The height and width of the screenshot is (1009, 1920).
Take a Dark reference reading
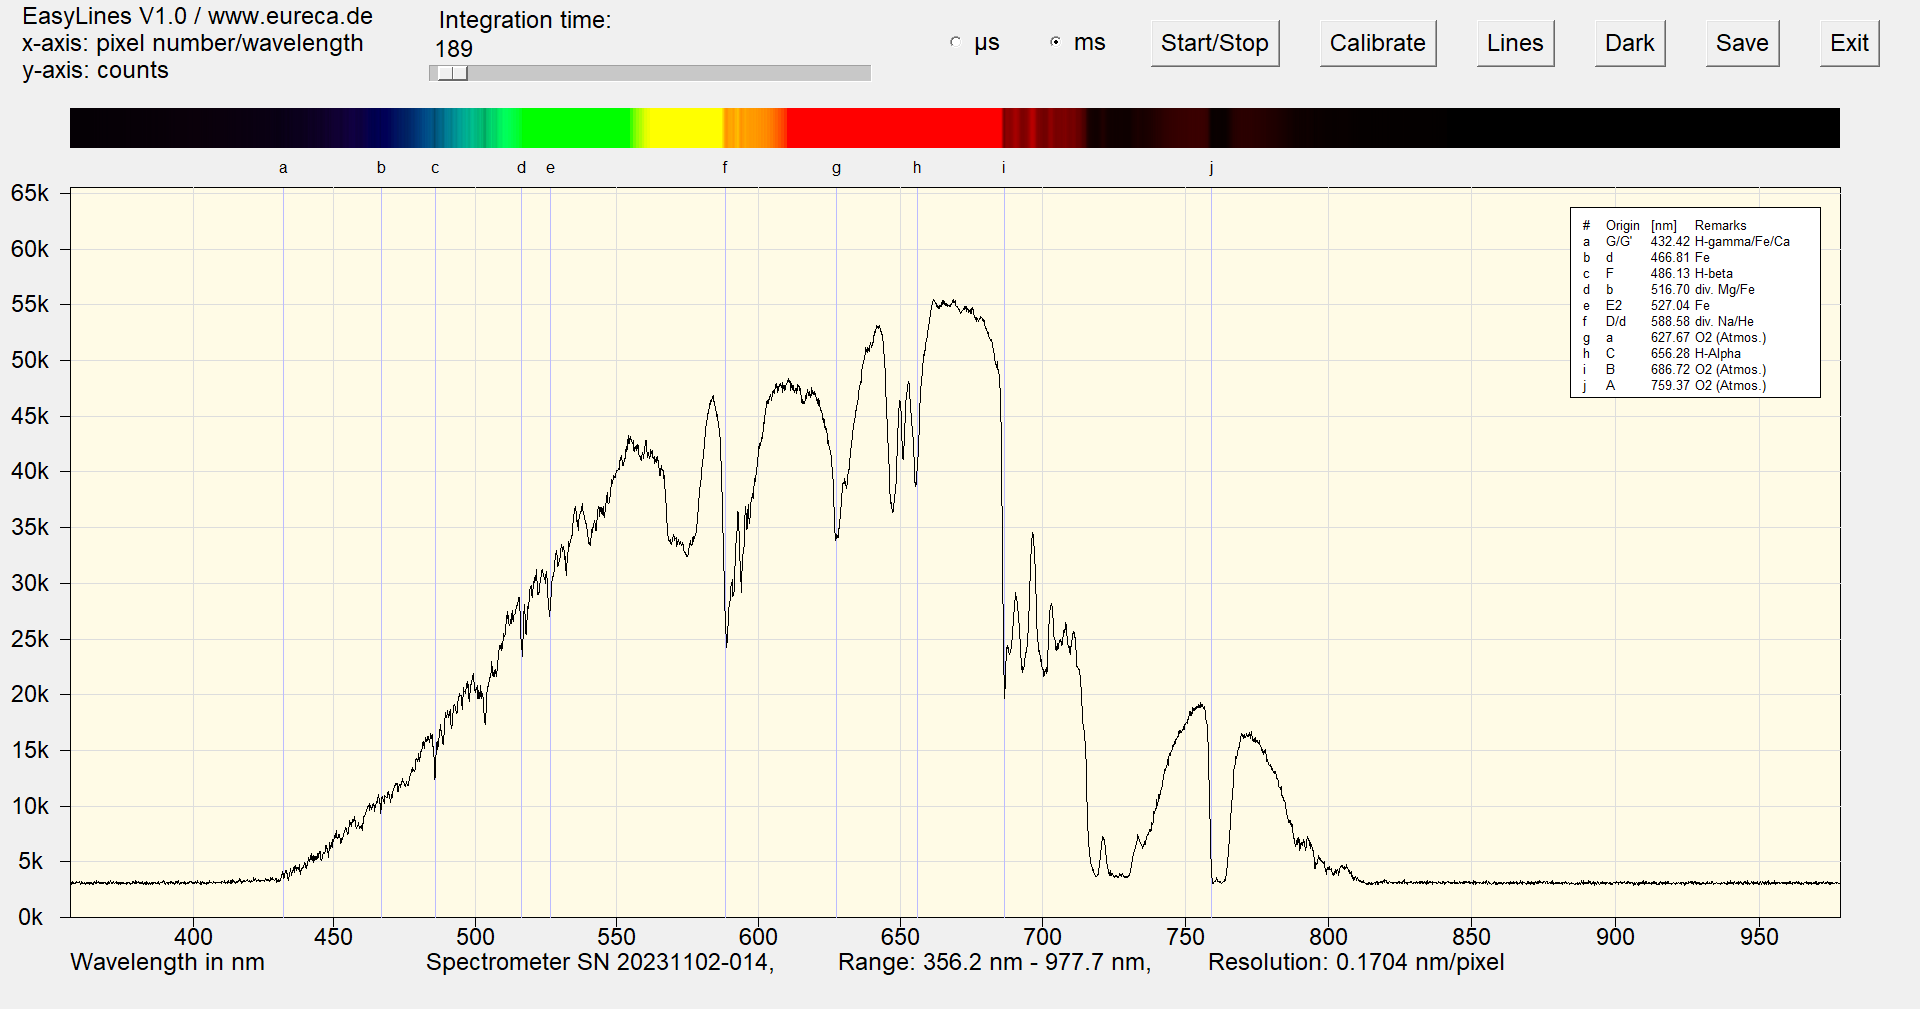click(1630, 43)
